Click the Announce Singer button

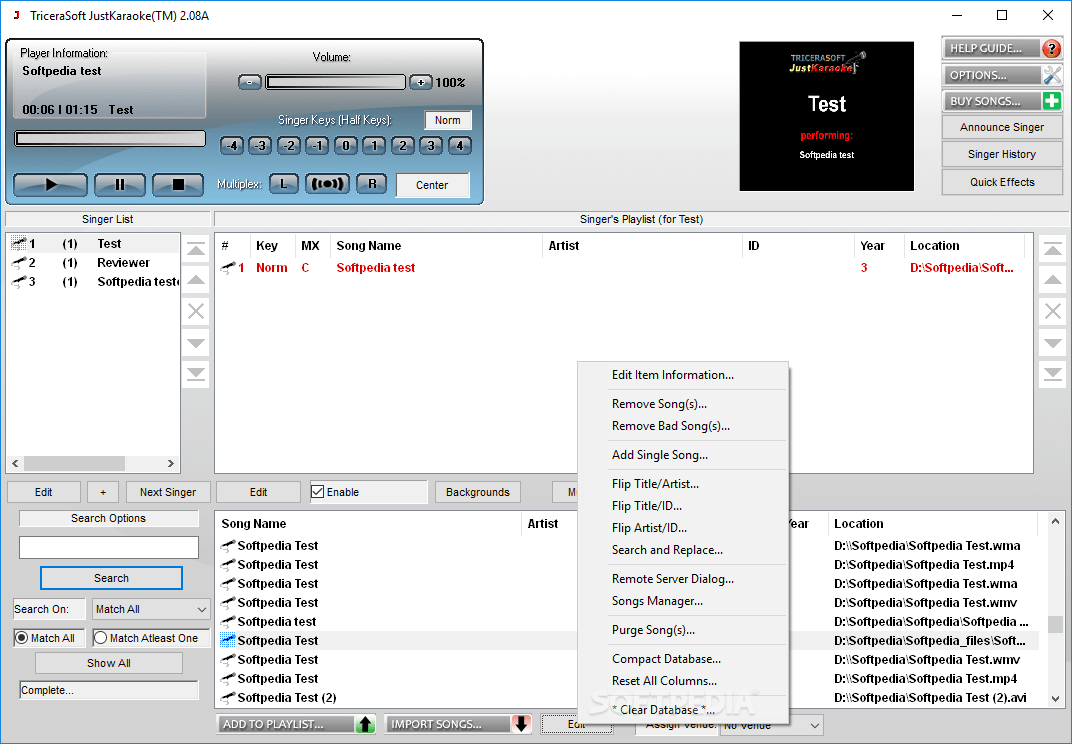point(1001,127)
